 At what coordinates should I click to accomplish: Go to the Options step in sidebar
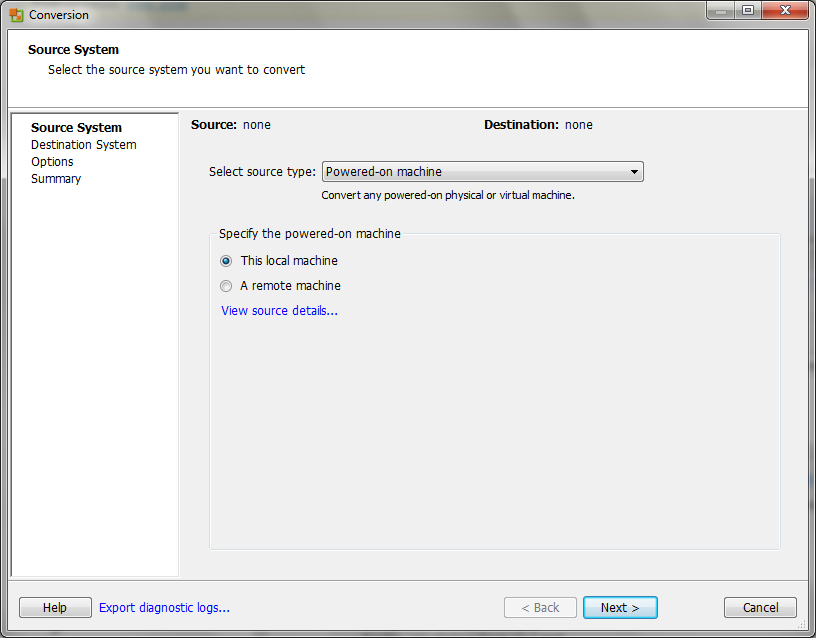point(52,162)
